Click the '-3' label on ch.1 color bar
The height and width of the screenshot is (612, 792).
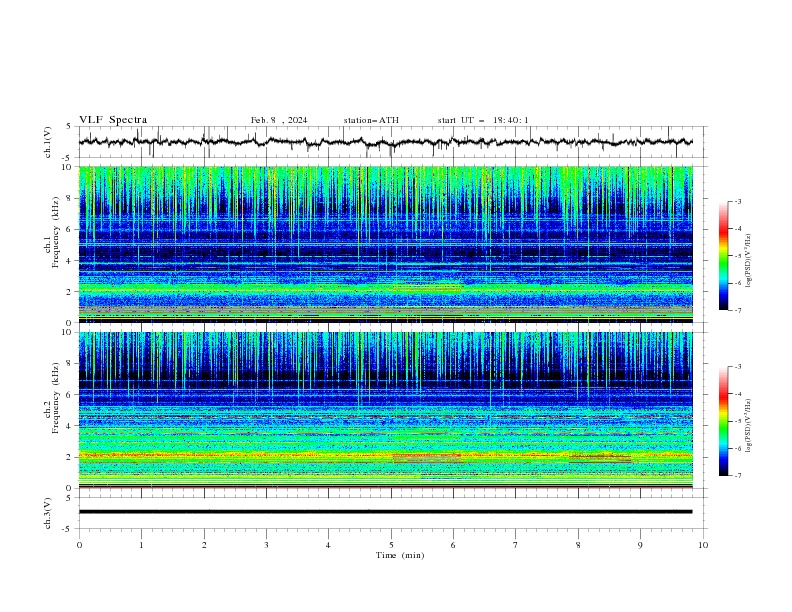(x=737, y=201)
